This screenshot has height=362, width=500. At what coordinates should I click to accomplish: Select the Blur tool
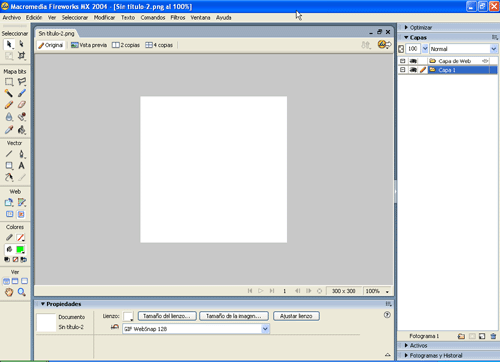coord(9,117)
